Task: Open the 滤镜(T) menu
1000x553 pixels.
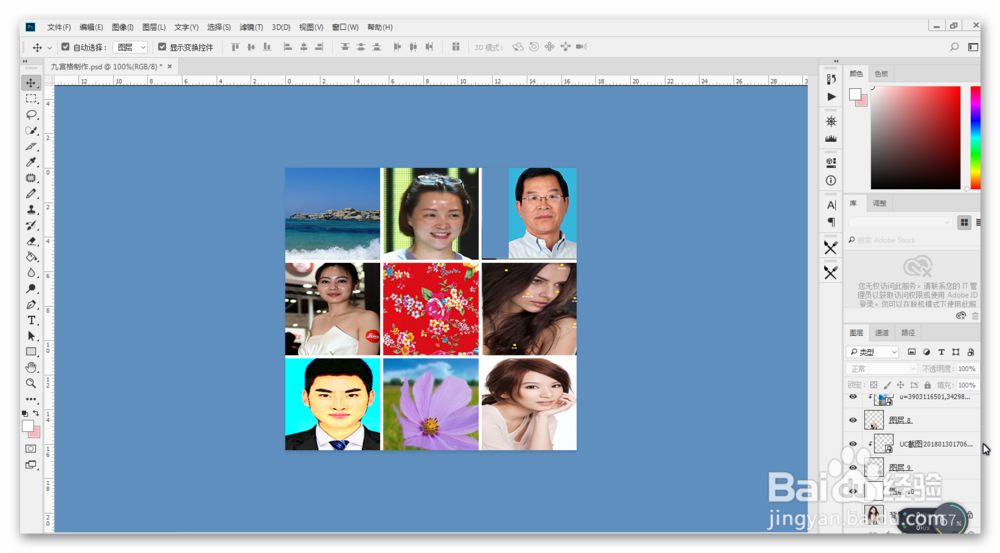Action: tap(251, 27)
